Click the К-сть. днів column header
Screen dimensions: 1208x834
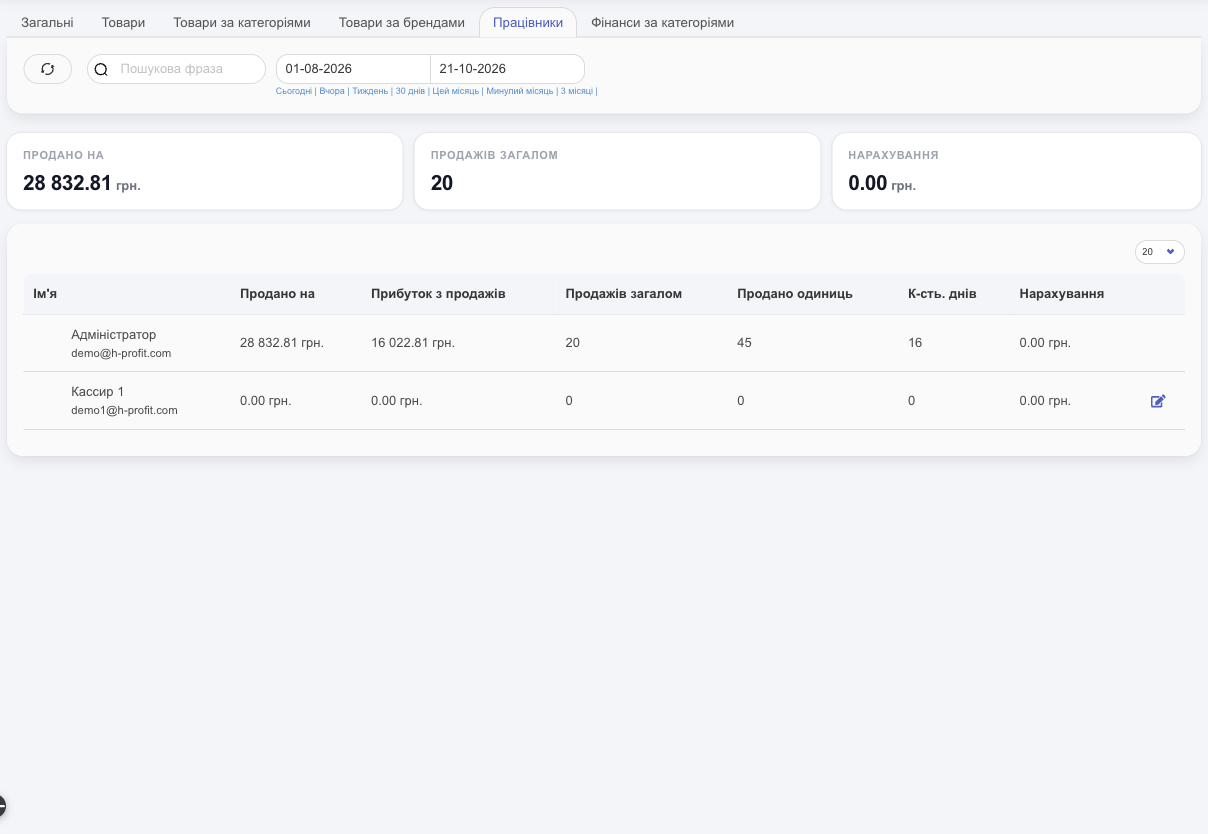tap(942, 294)
